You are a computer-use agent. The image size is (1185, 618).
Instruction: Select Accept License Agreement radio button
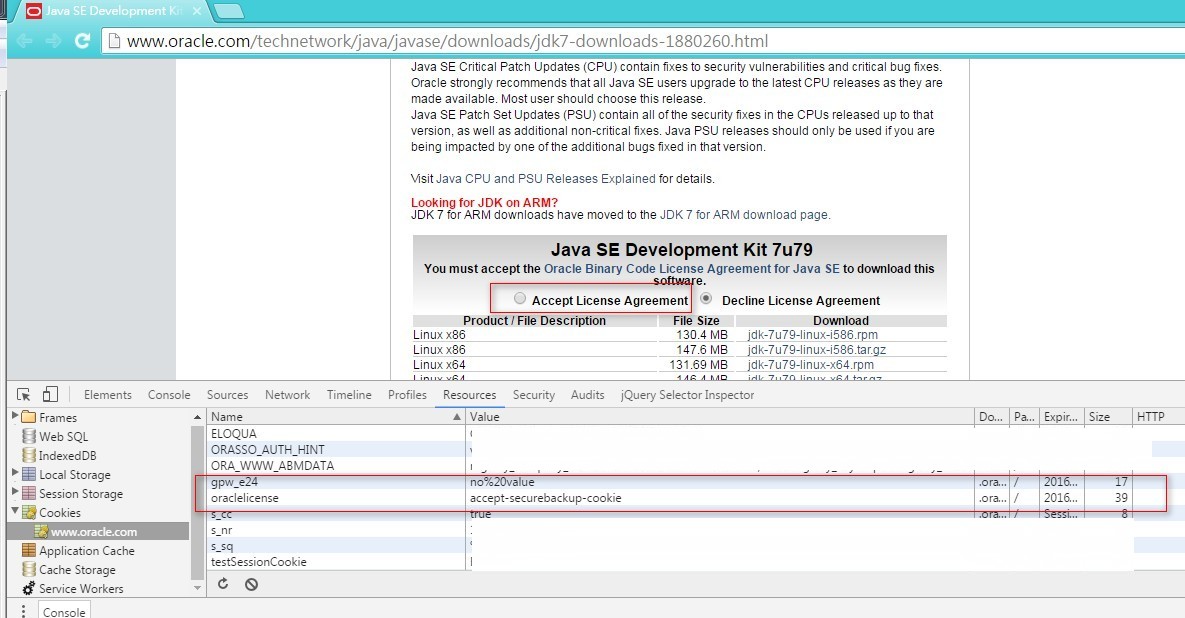click(520, 298)
